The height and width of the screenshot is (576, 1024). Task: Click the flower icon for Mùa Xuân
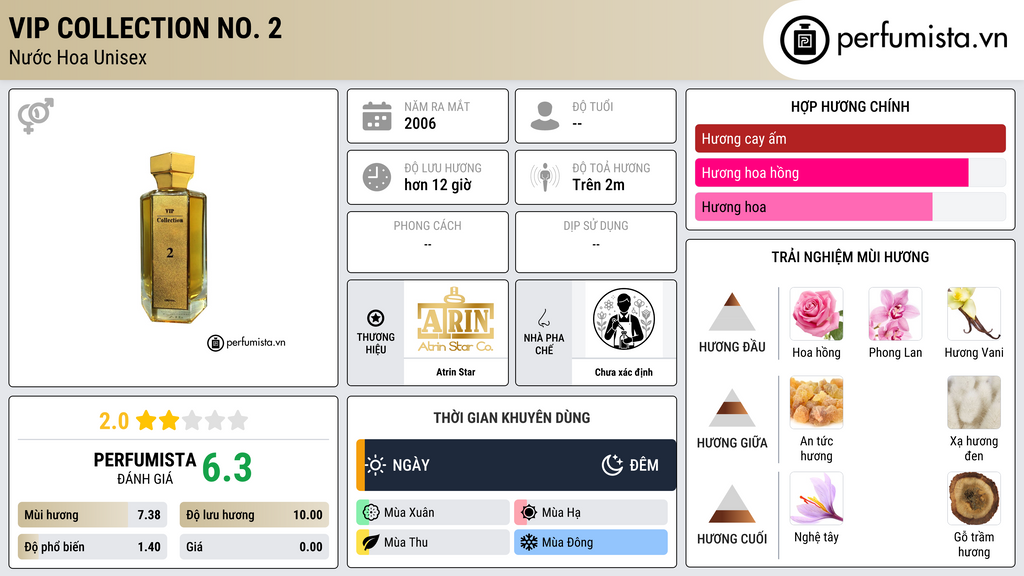click(x=371, y=513)
